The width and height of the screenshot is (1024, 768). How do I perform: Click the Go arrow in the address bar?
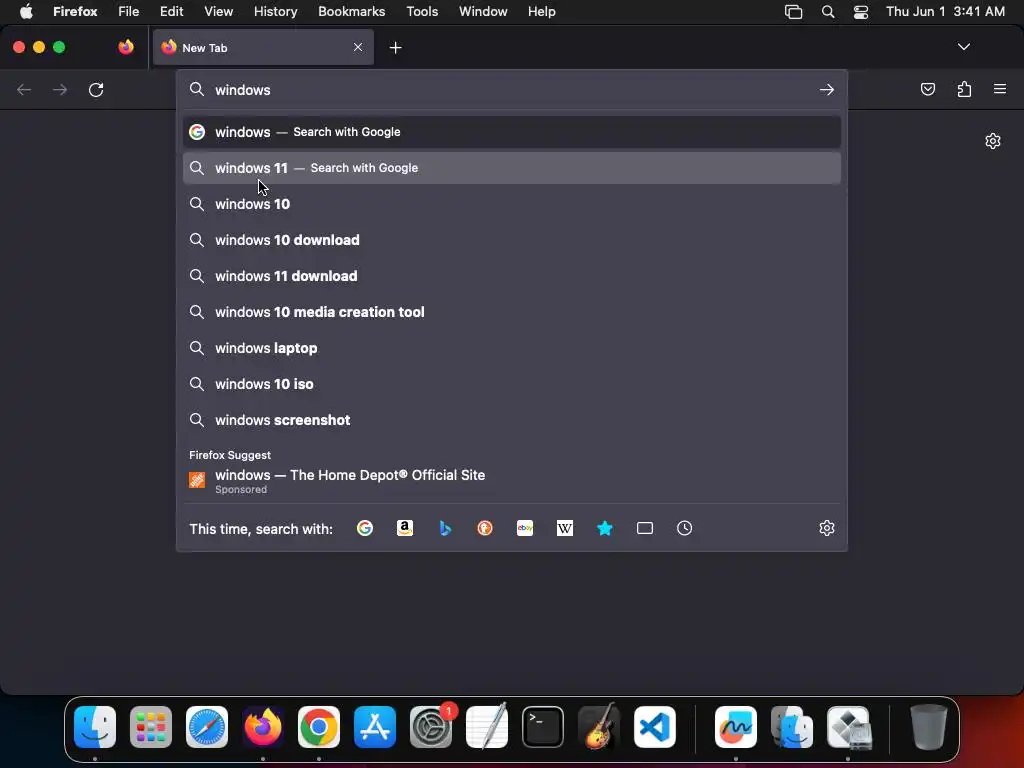point(827,89)
